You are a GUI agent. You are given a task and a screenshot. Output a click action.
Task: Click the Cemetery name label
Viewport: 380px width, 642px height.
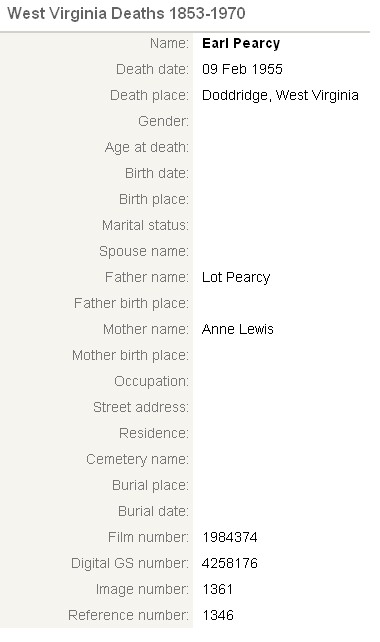pyautogui.click(x=138, y=459)
